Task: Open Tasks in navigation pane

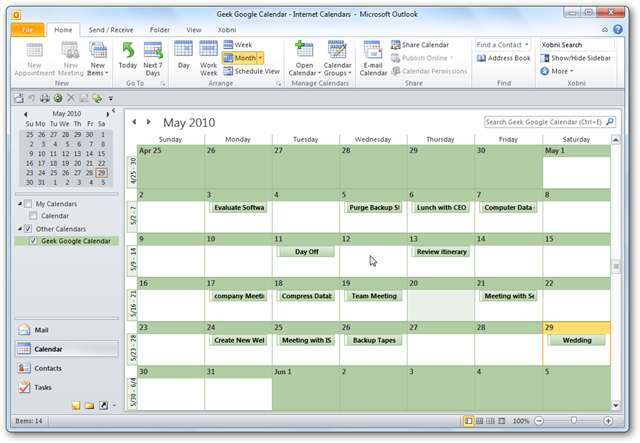Action: pos(67,387)
